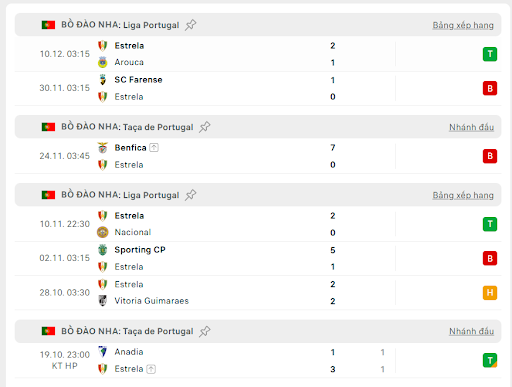
Task: Open Nhánh đấu link in first Taça header
Action: [x=471, y=127]
